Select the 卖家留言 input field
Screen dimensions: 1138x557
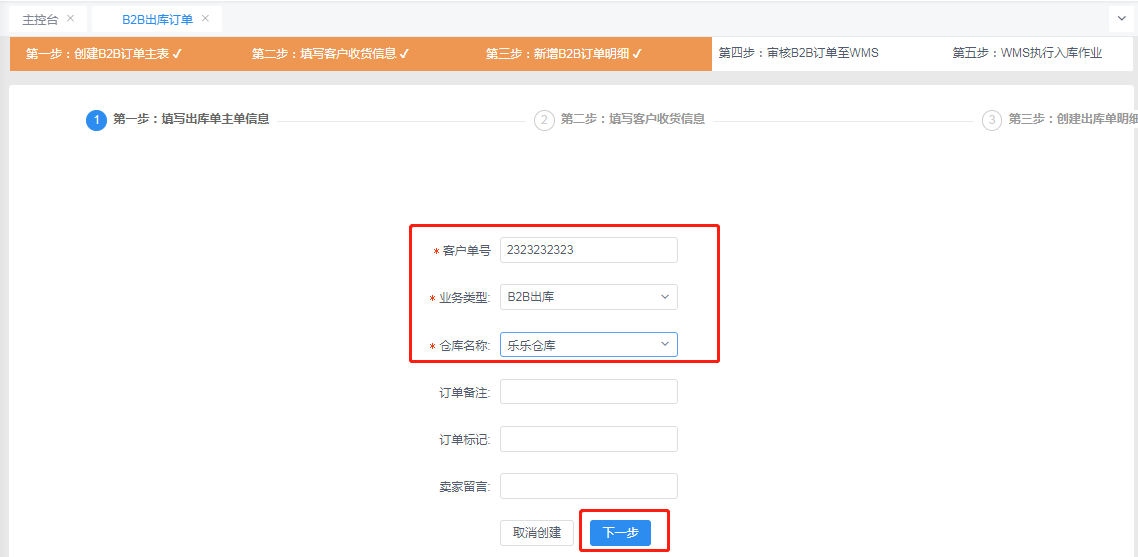[589, 486]
